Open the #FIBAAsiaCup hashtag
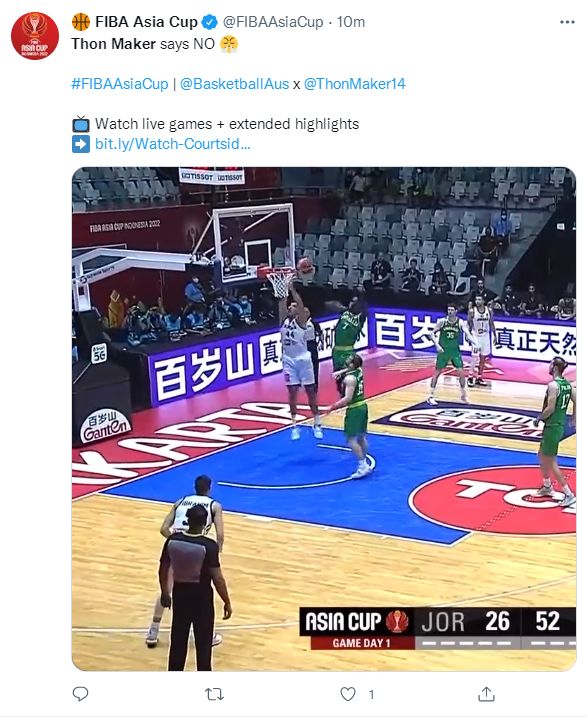The image size is (587, 718). (120, 84)
